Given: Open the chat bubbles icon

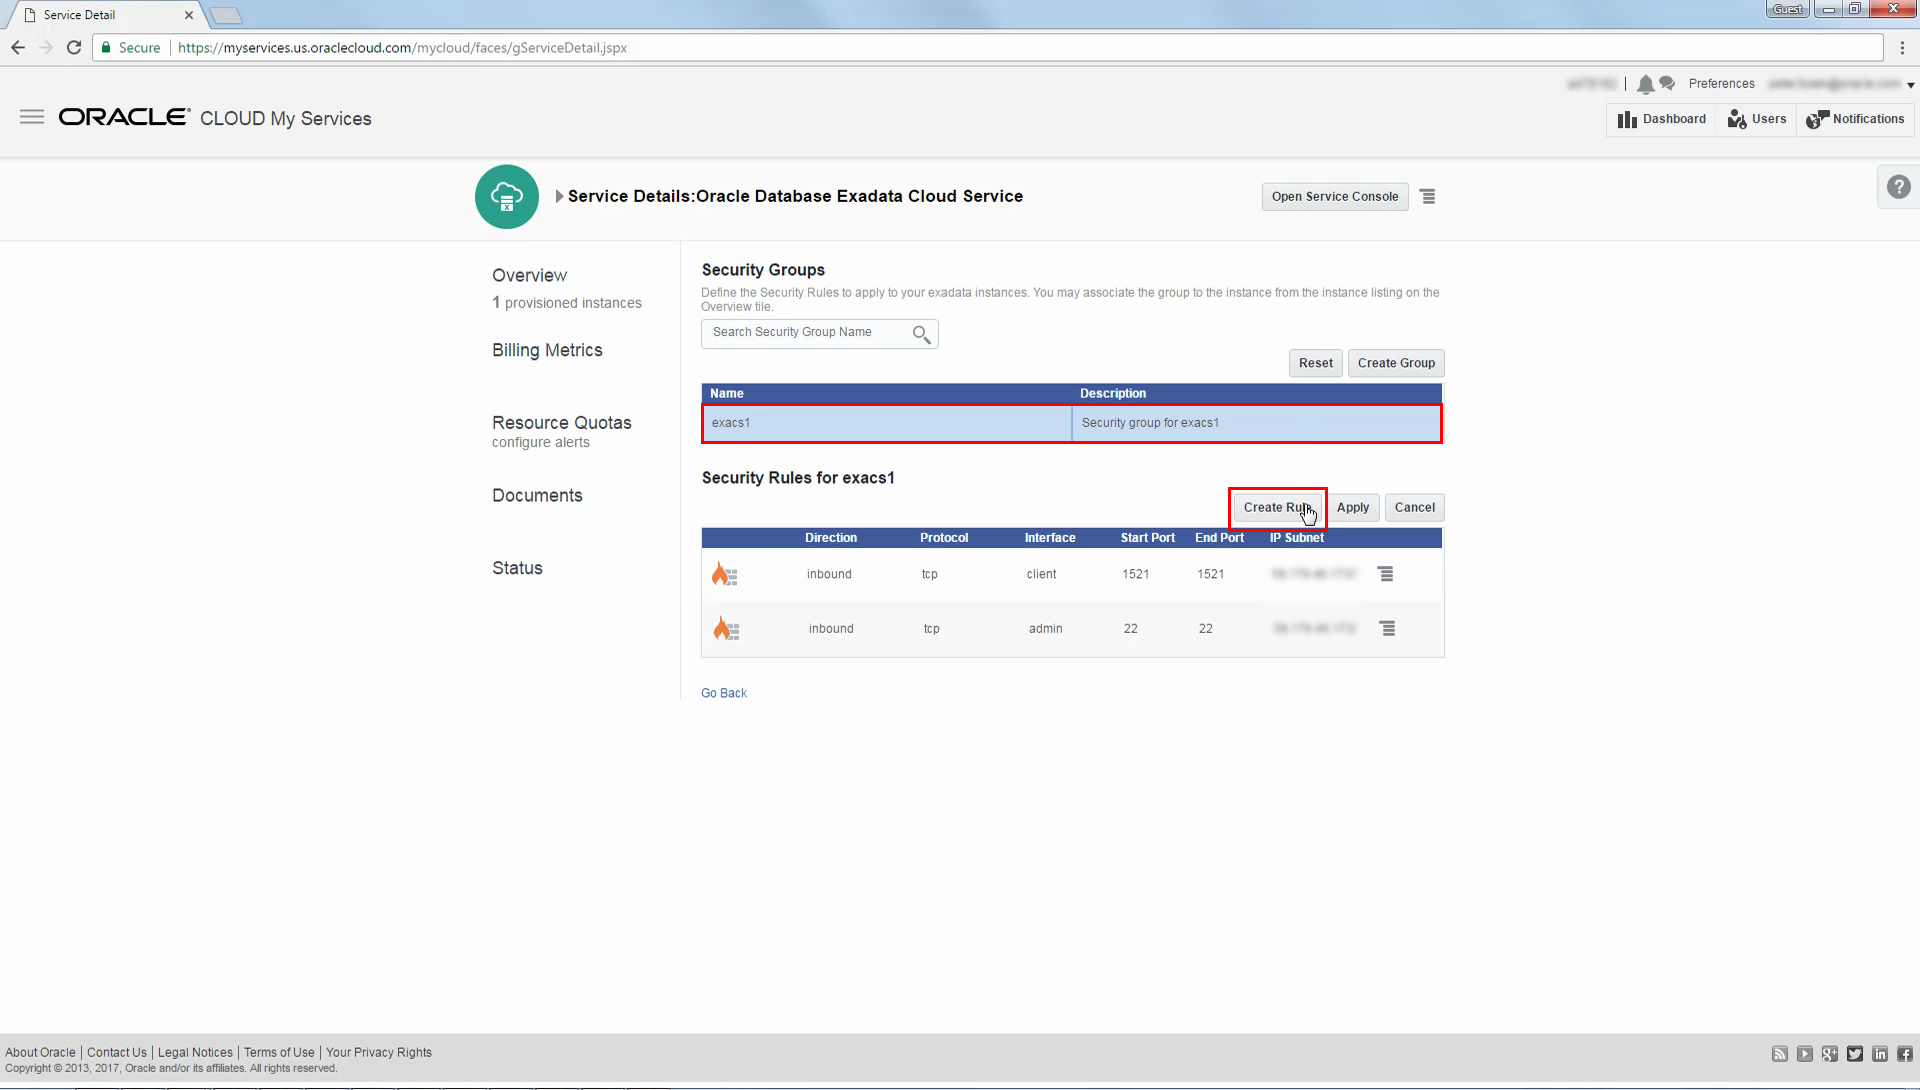Looking at the screenshot, I should click(1667, 83).
